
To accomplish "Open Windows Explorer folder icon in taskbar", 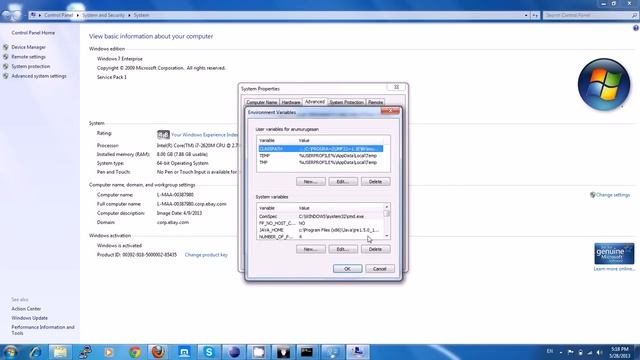I will tap(60, 352).
